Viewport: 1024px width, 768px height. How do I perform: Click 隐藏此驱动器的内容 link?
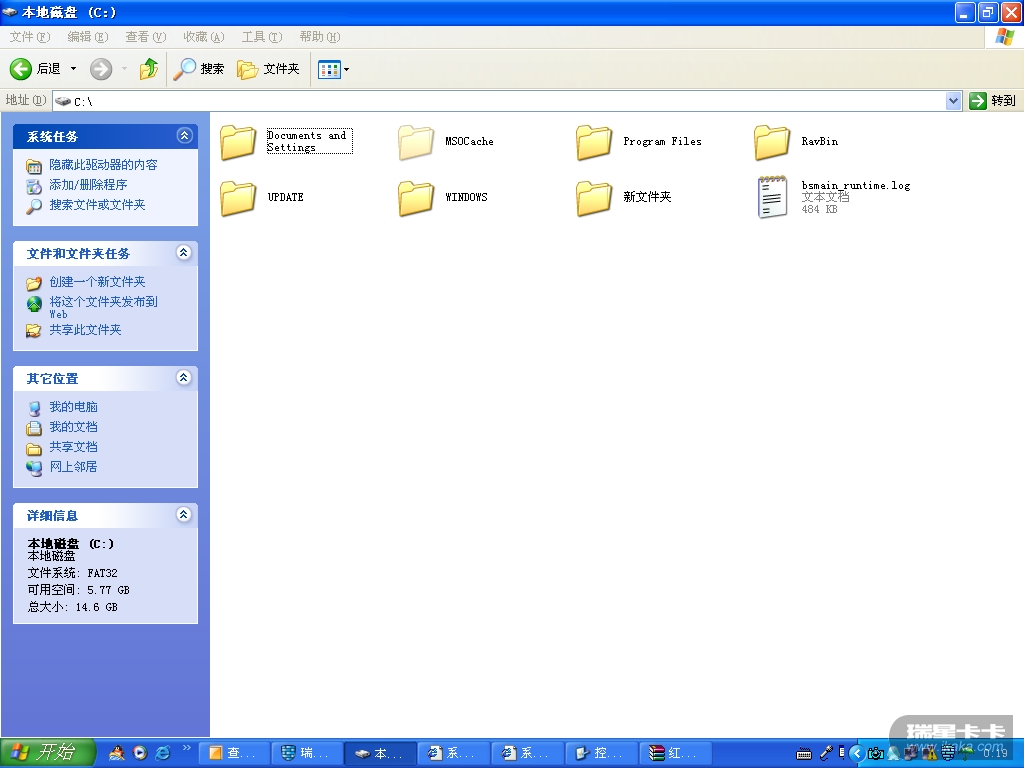(x=103, y=165)
